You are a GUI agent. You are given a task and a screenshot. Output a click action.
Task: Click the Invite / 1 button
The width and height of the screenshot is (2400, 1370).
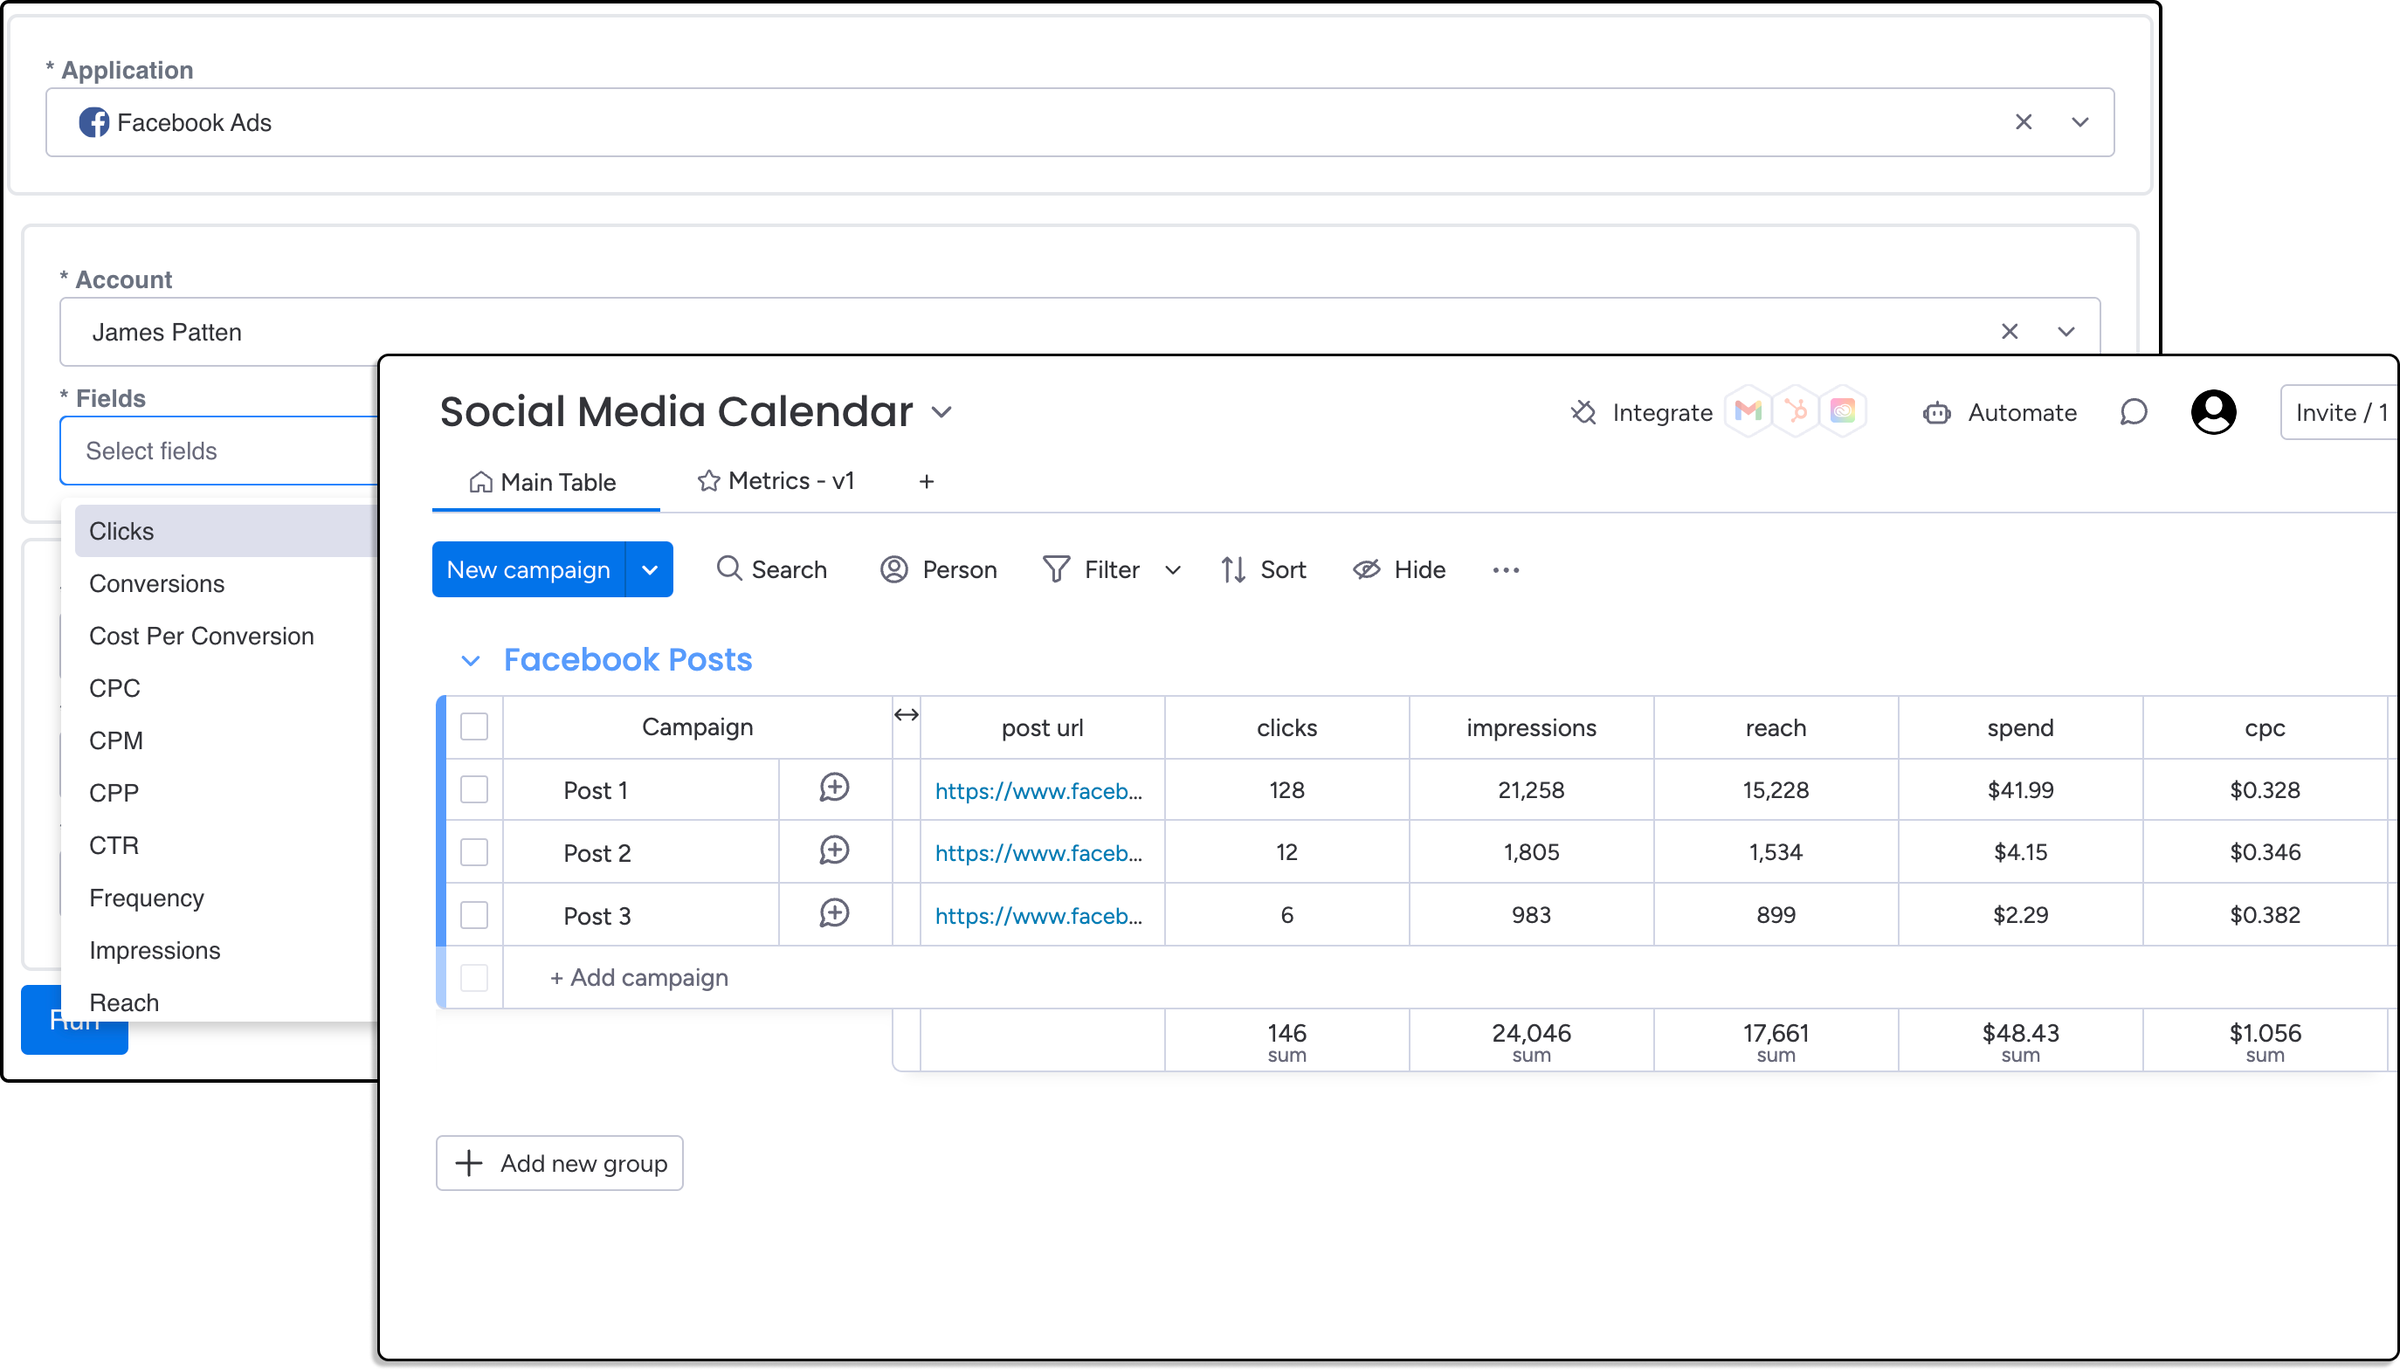pos(2340,412)
